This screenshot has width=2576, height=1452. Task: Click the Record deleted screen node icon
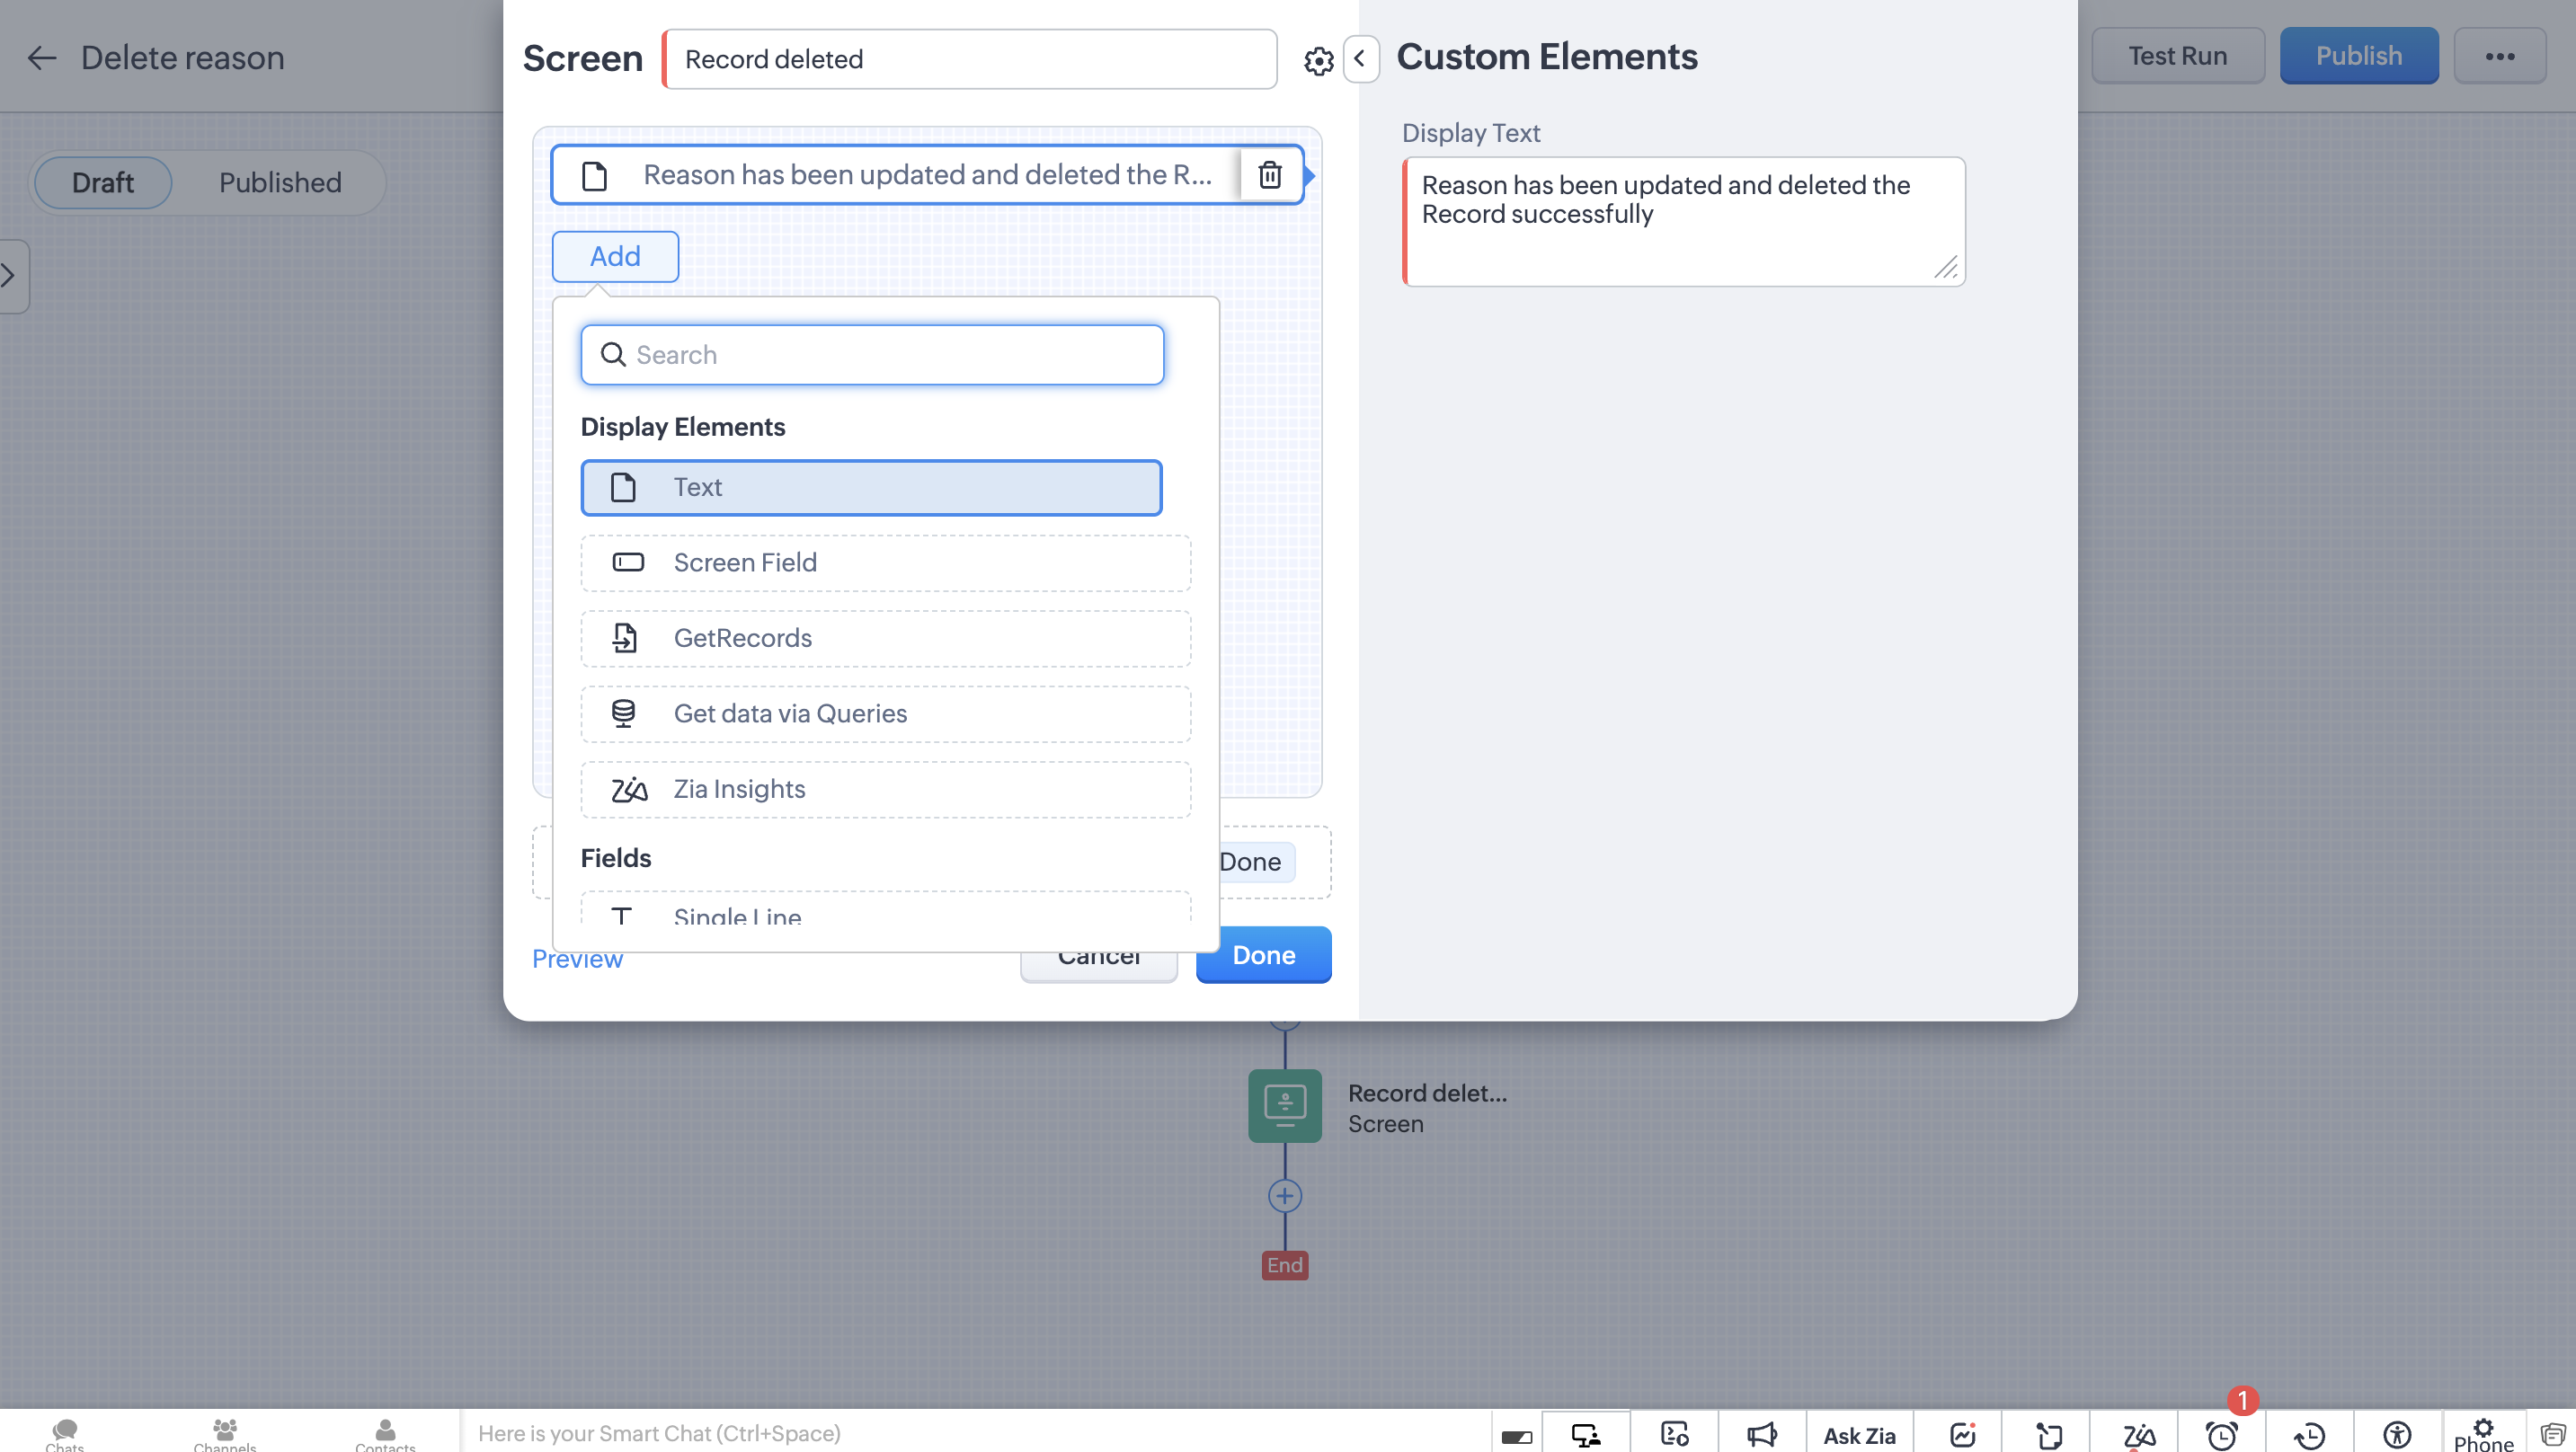(1284, 1105)
